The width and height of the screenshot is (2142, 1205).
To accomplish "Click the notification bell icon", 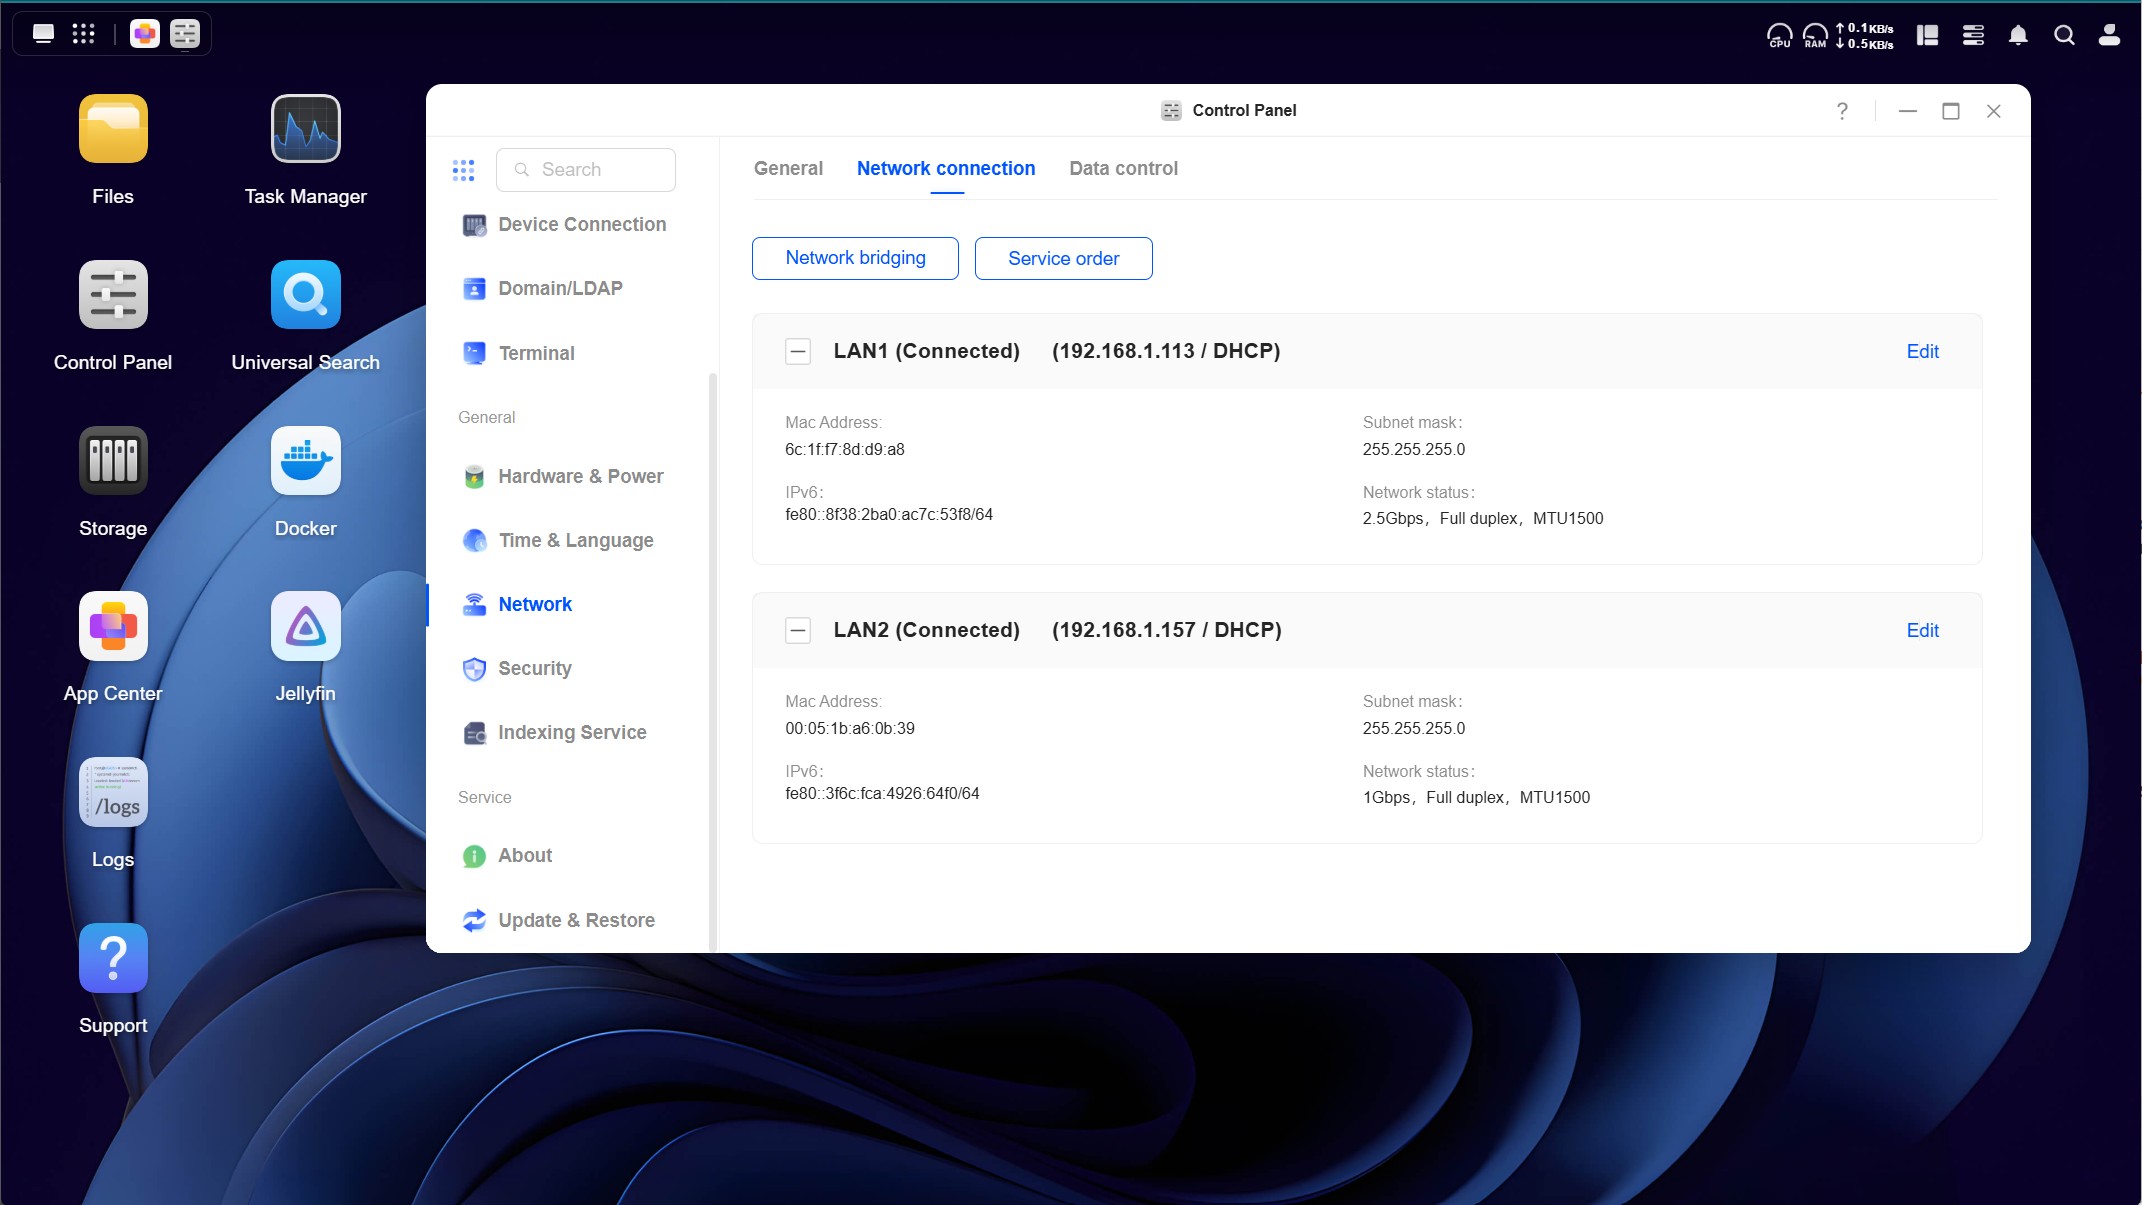I will [2018, 35].
